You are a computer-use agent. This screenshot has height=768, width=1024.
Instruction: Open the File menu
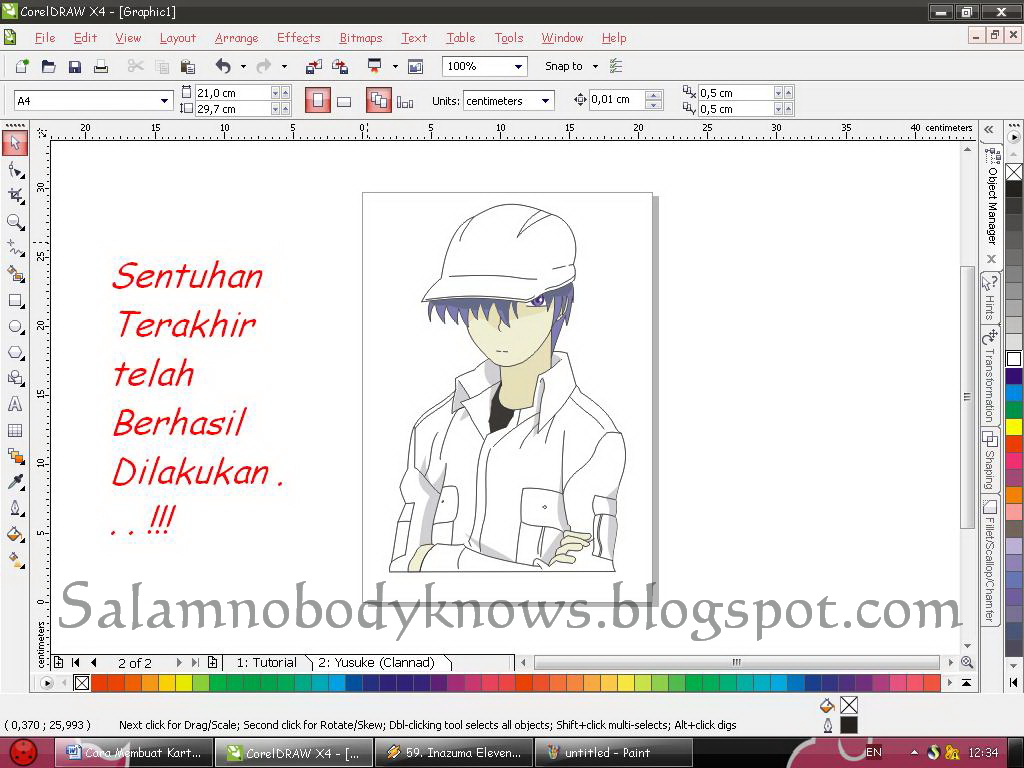44,38
